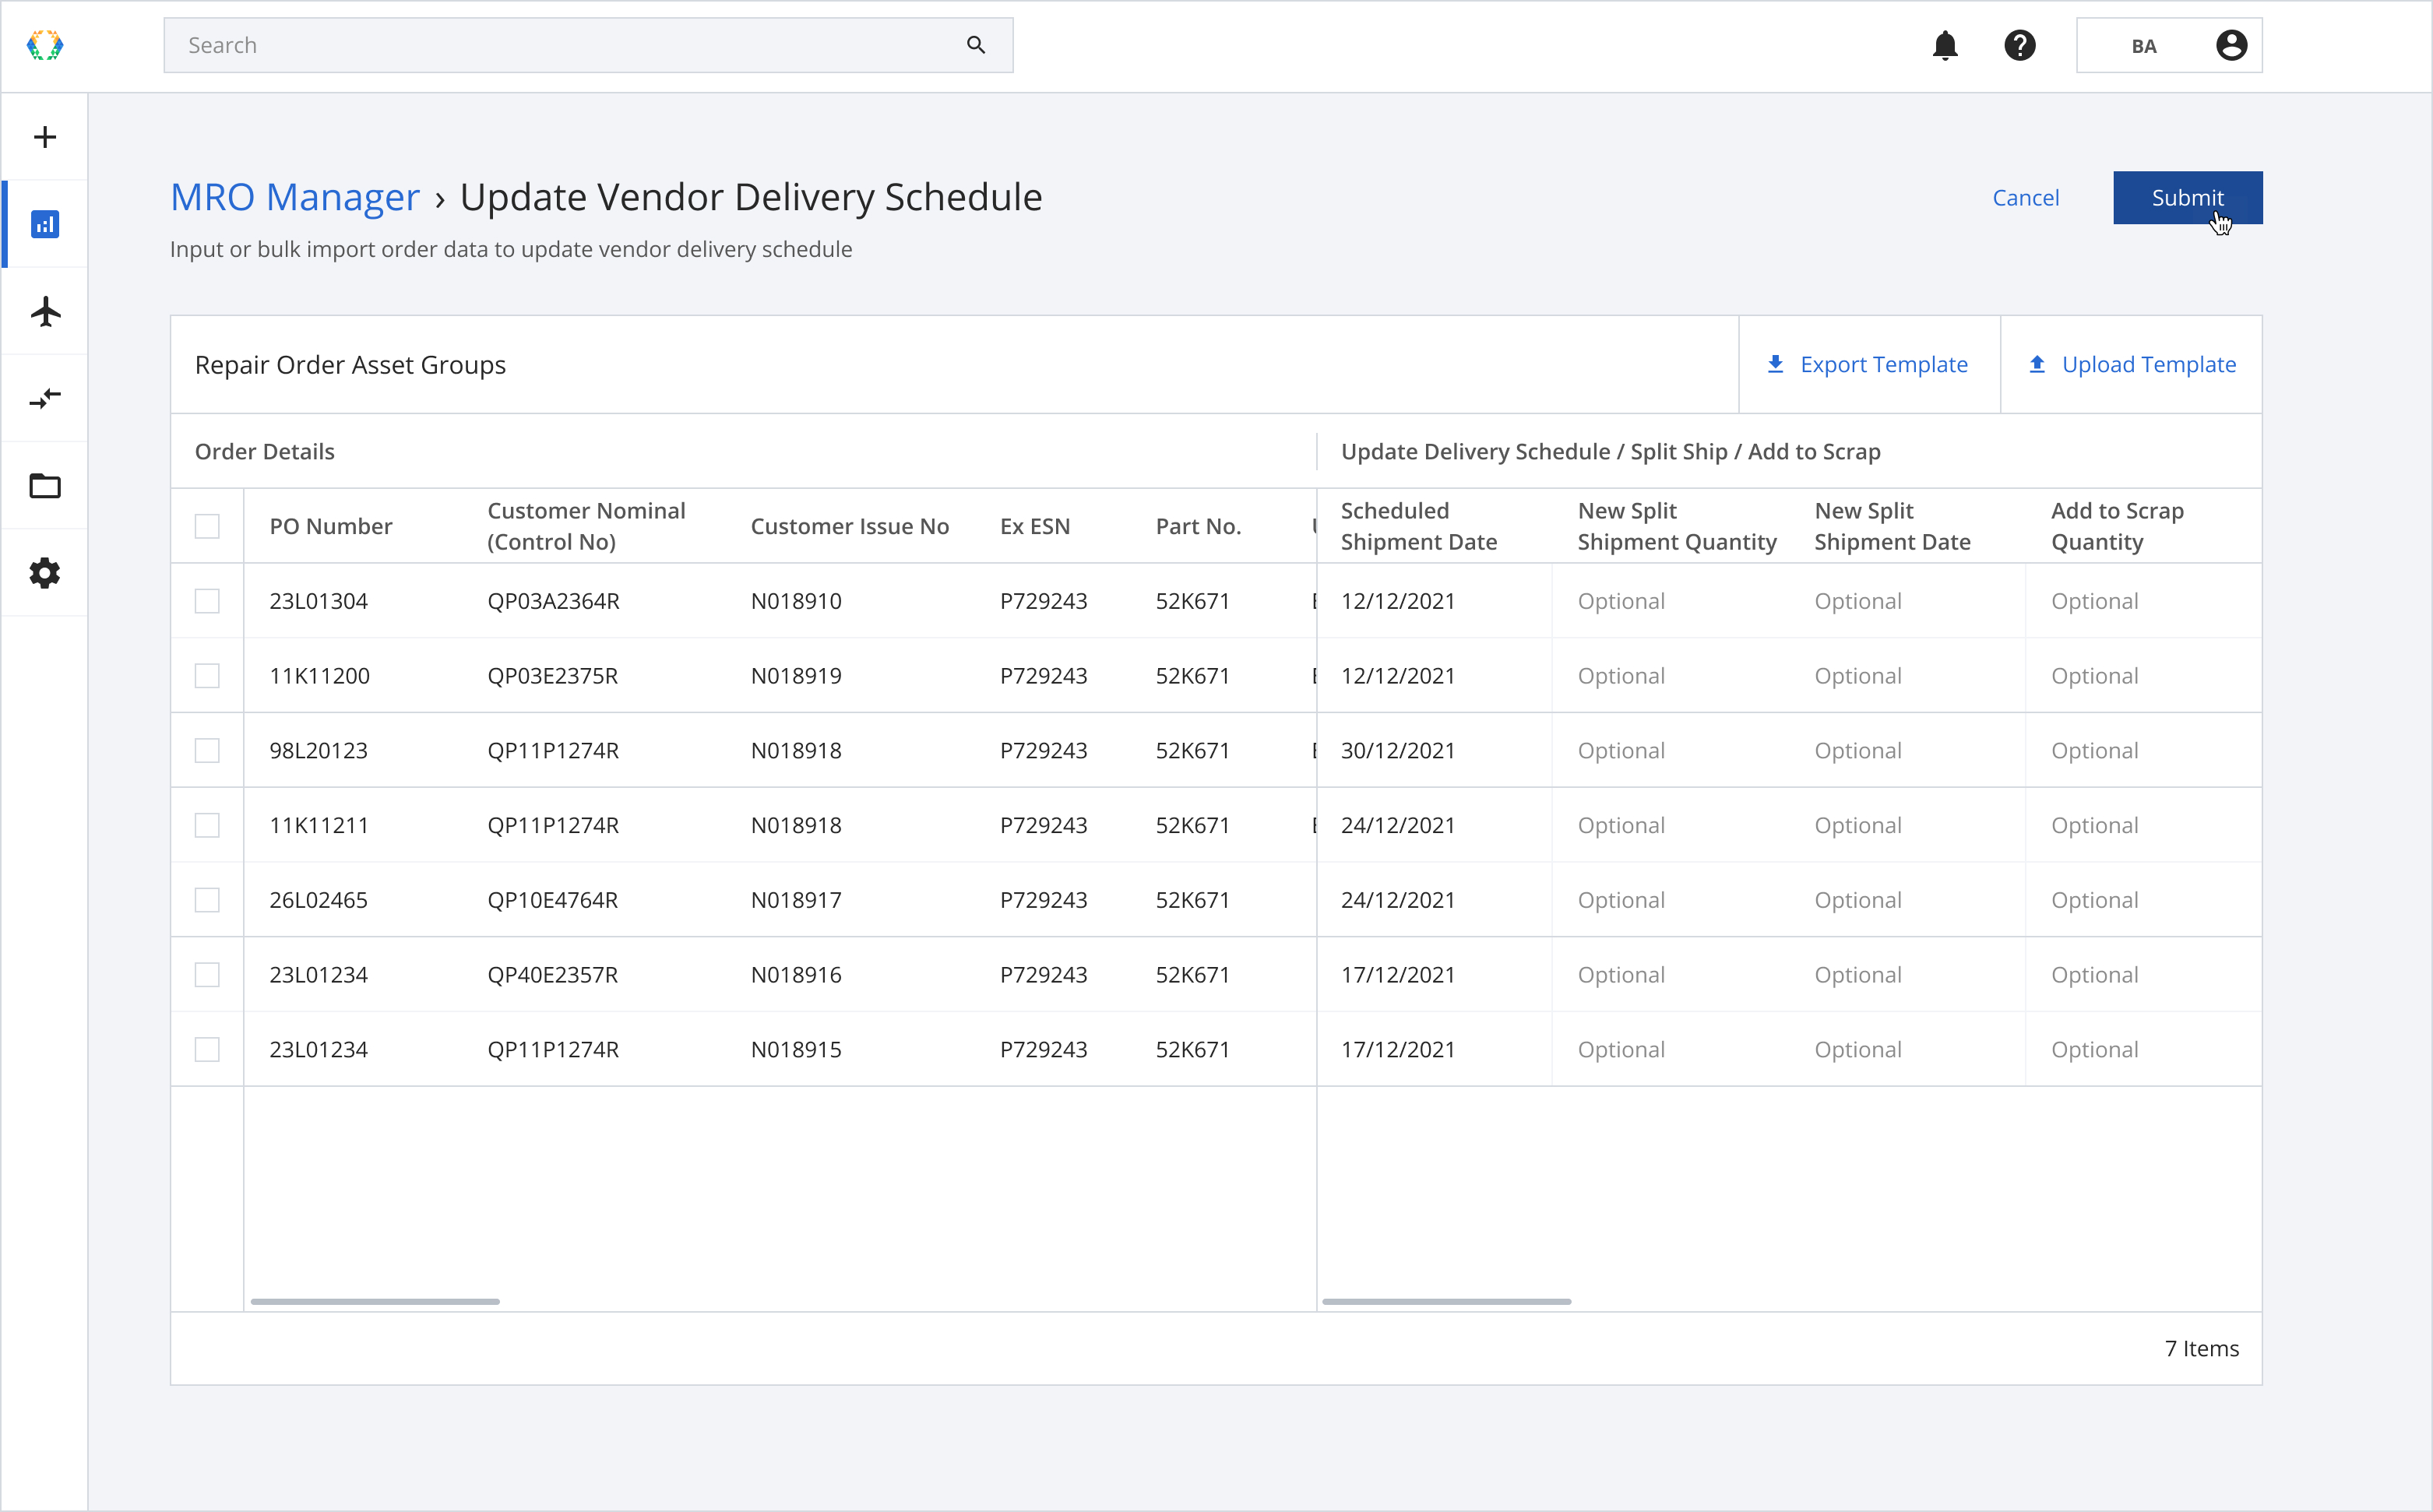Open the analytics chart sidebar icon
The height and width of the screenshot is (1512, 2433).
click(x=45, y=224)
